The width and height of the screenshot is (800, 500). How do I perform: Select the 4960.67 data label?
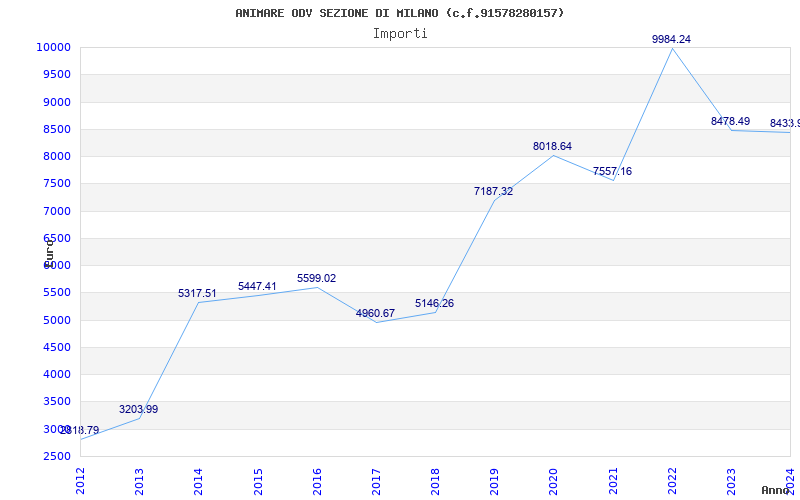tap(375, 313)
